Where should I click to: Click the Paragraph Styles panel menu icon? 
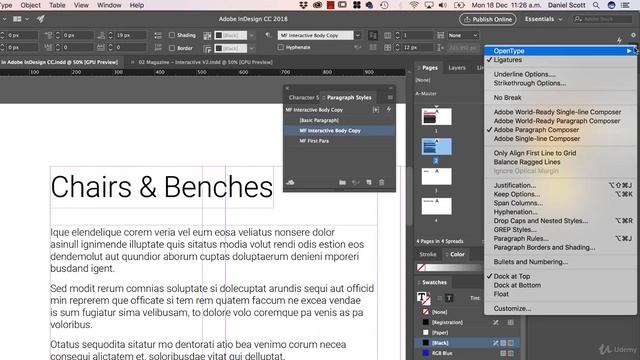390,98
